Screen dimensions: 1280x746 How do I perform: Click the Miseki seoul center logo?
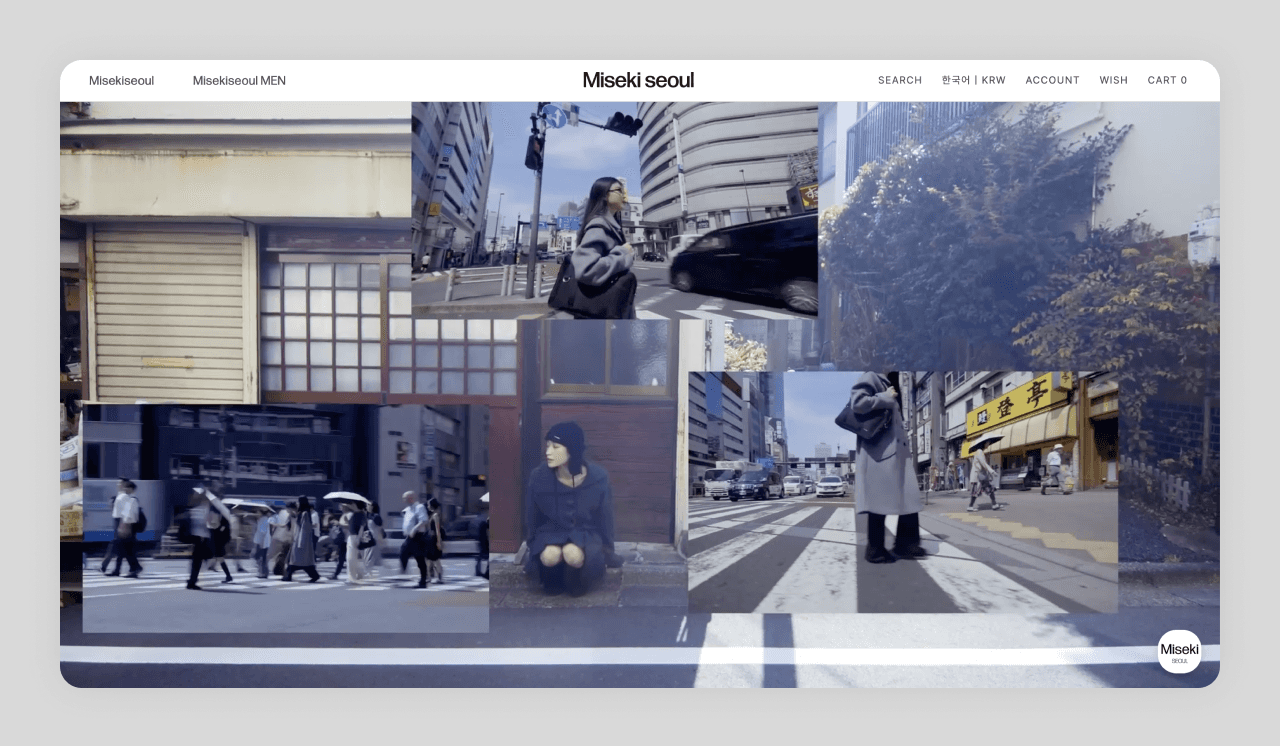click(x=638, y=80)
